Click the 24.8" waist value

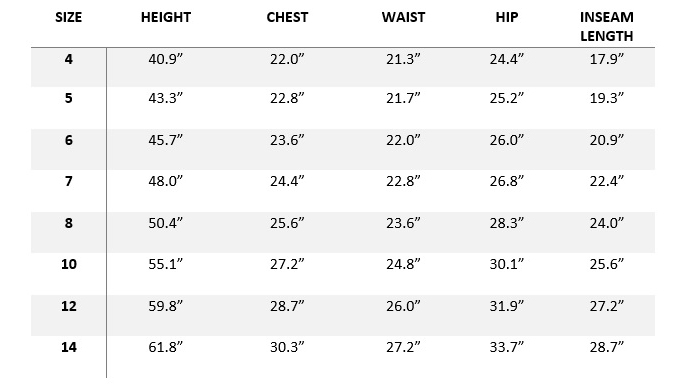403,264
